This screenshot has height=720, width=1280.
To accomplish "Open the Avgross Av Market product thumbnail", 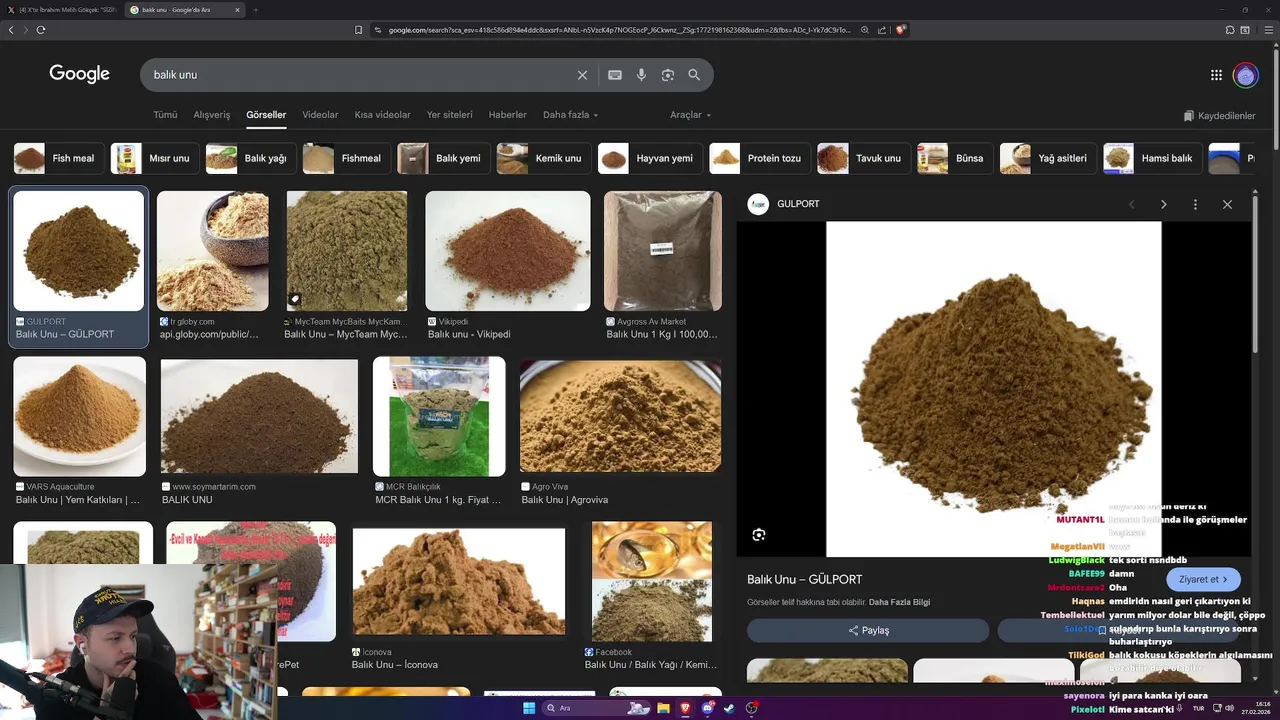I will 663,251.
